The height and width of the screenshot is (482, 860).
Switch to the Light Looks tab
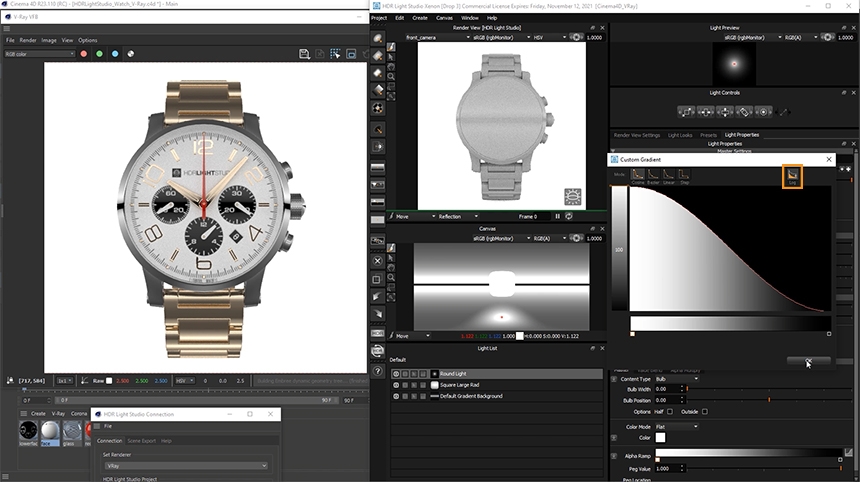pos(680,135)
